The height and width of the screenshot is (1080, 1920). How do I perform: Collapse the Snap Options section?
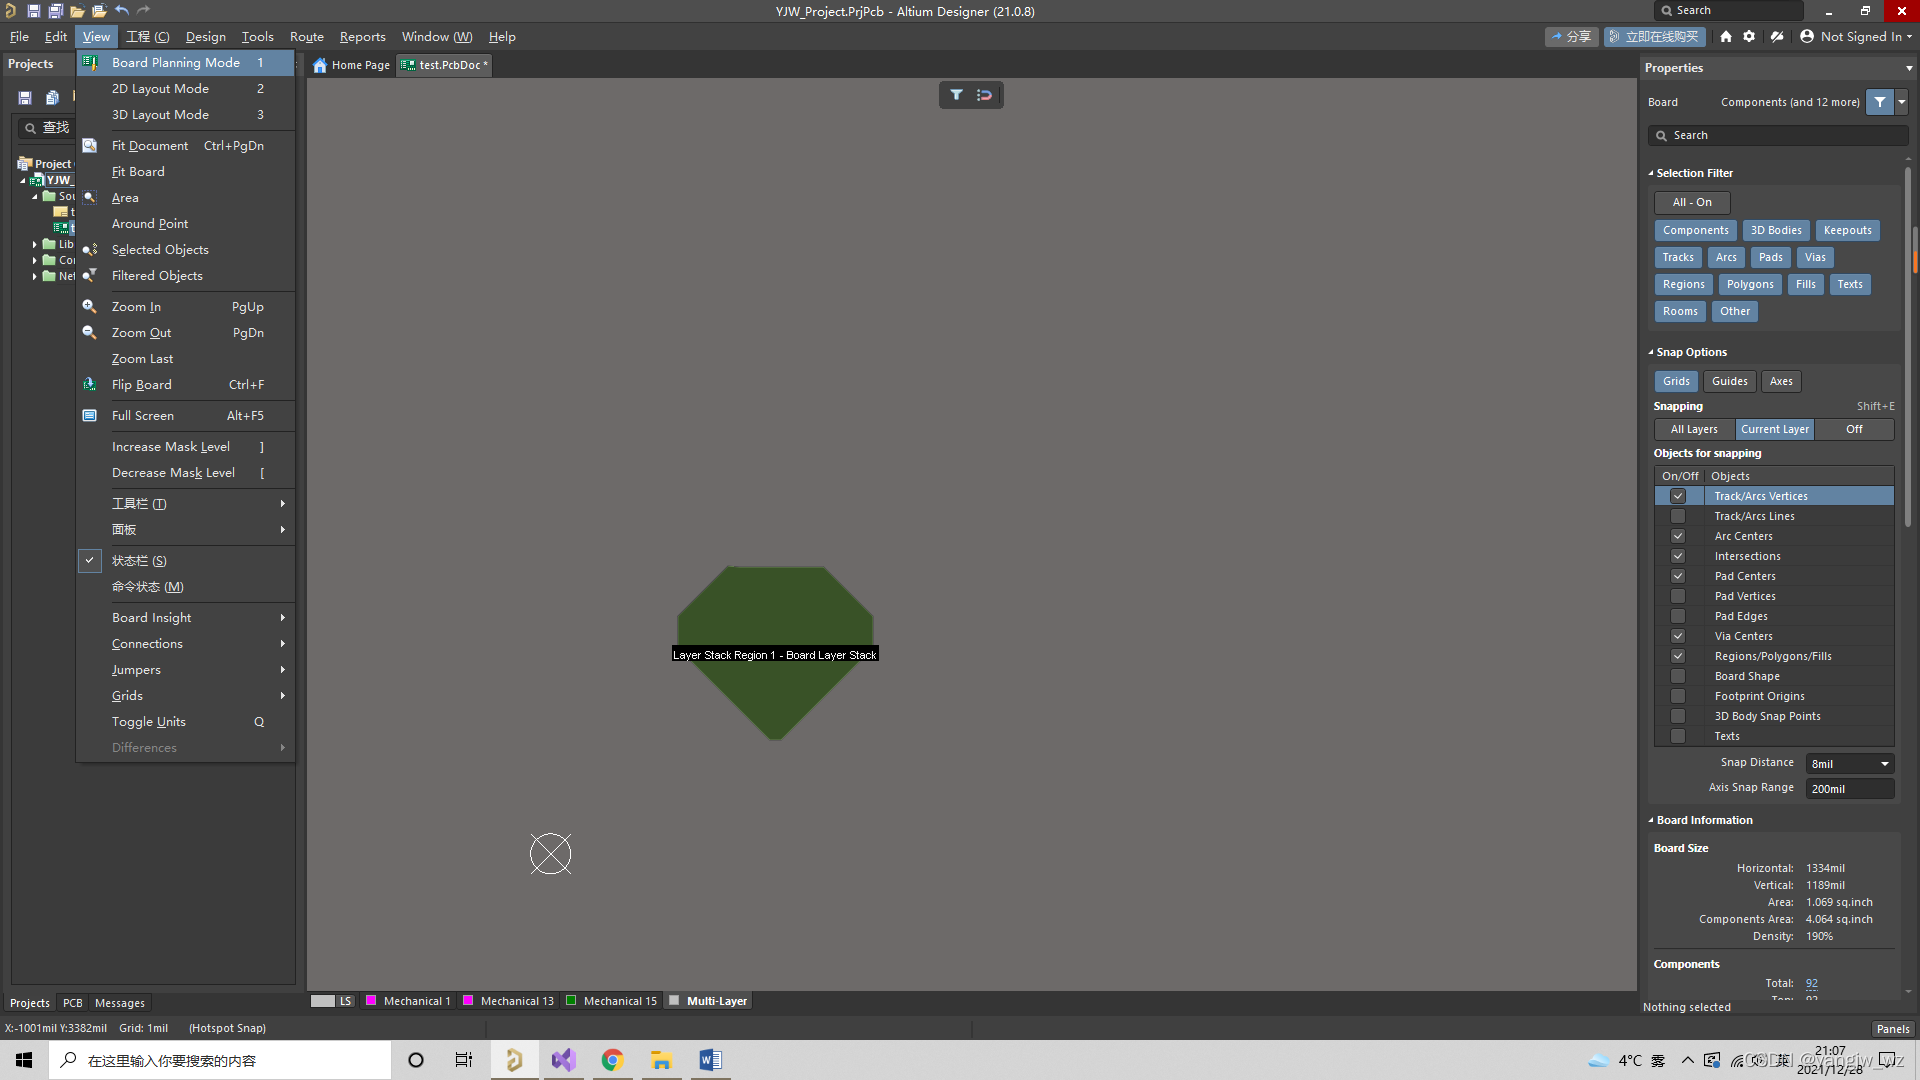1651,353
